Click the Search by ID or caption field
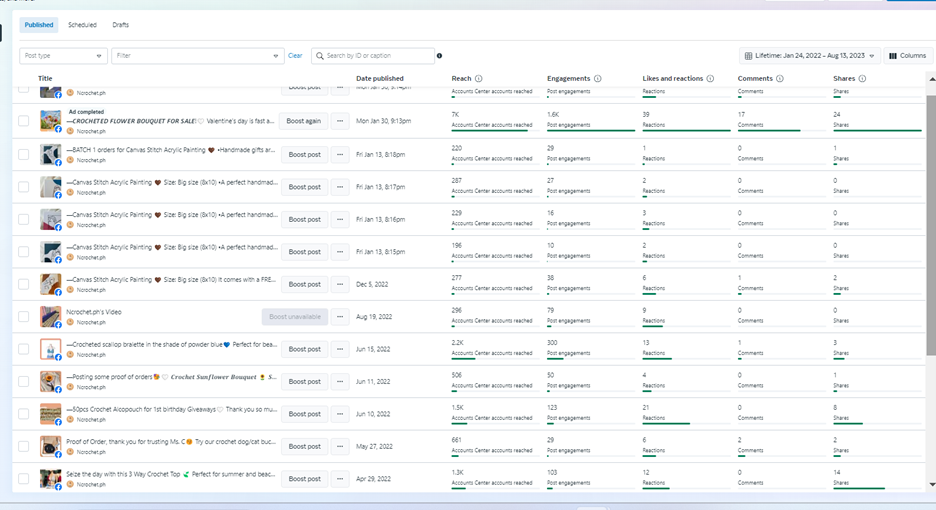Image resolution: width=936 pixels, height=510 pixels. pos(373,56)
